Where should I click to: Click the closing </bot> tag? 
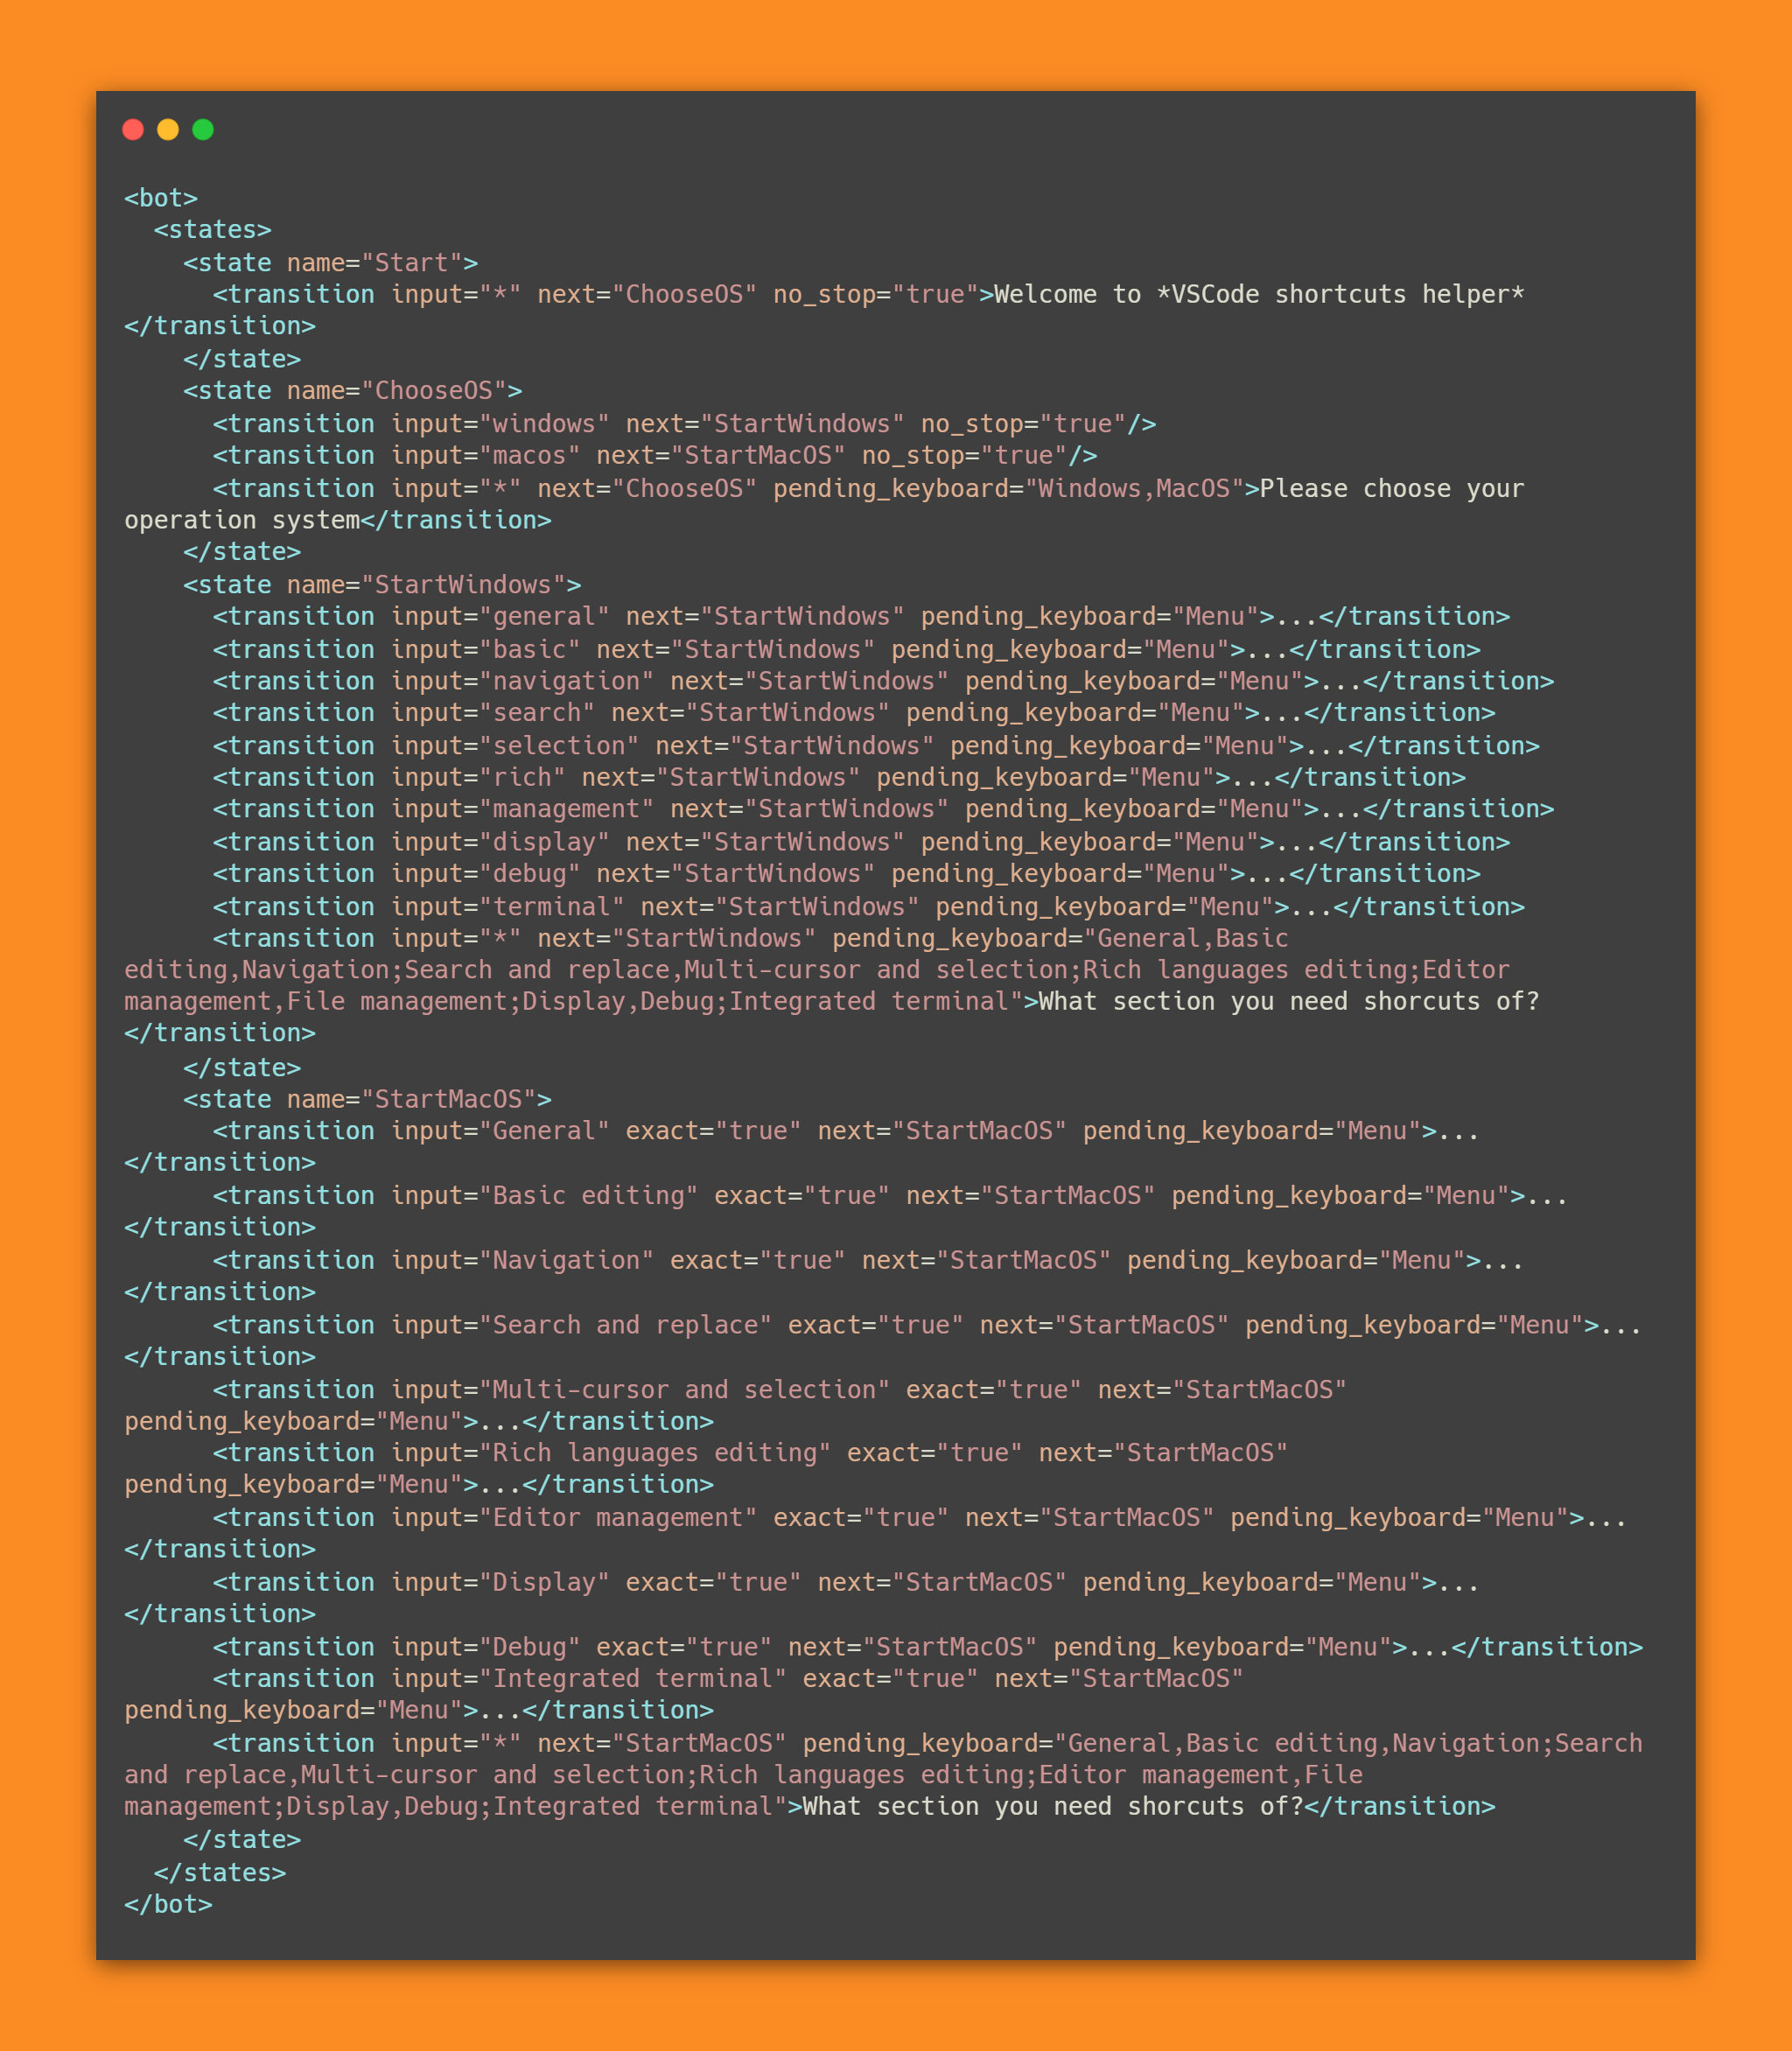tap(168, 1904)
